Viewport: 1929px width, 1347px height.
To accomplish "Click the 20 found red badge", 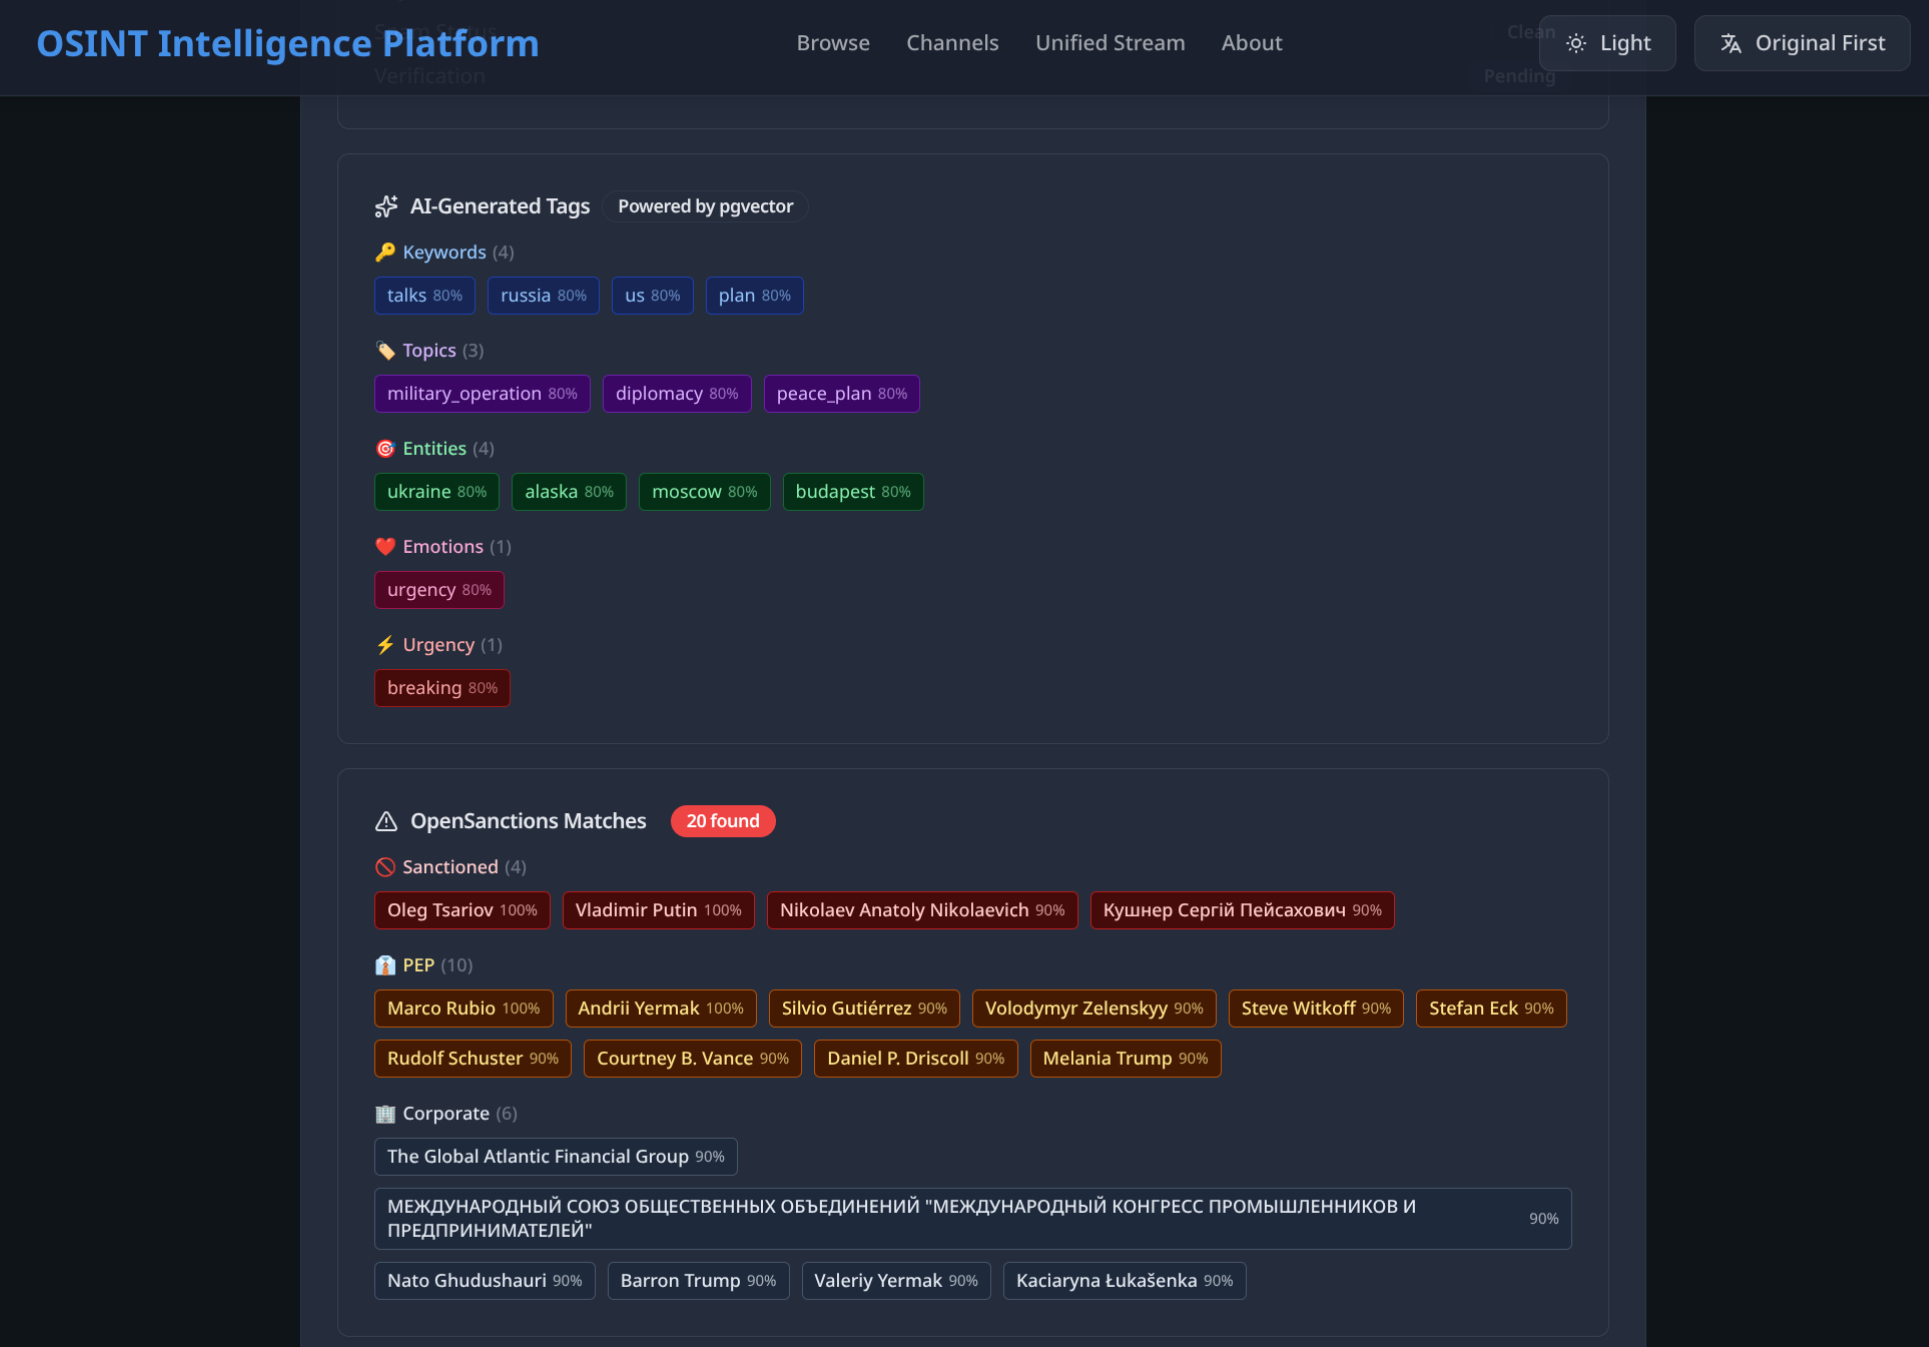I will [x=722, y=821].
